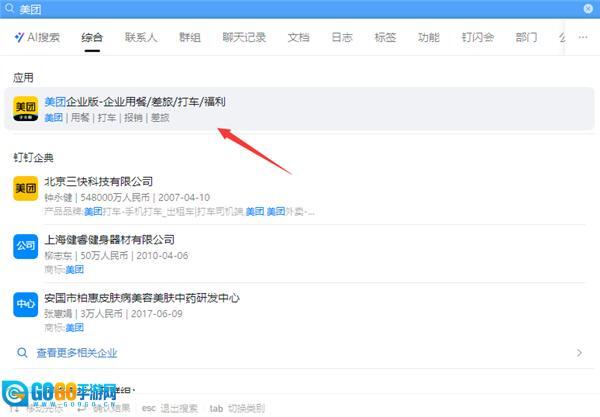Select the 文档 tab
The image size is (600, 417).
pos(298,38)
